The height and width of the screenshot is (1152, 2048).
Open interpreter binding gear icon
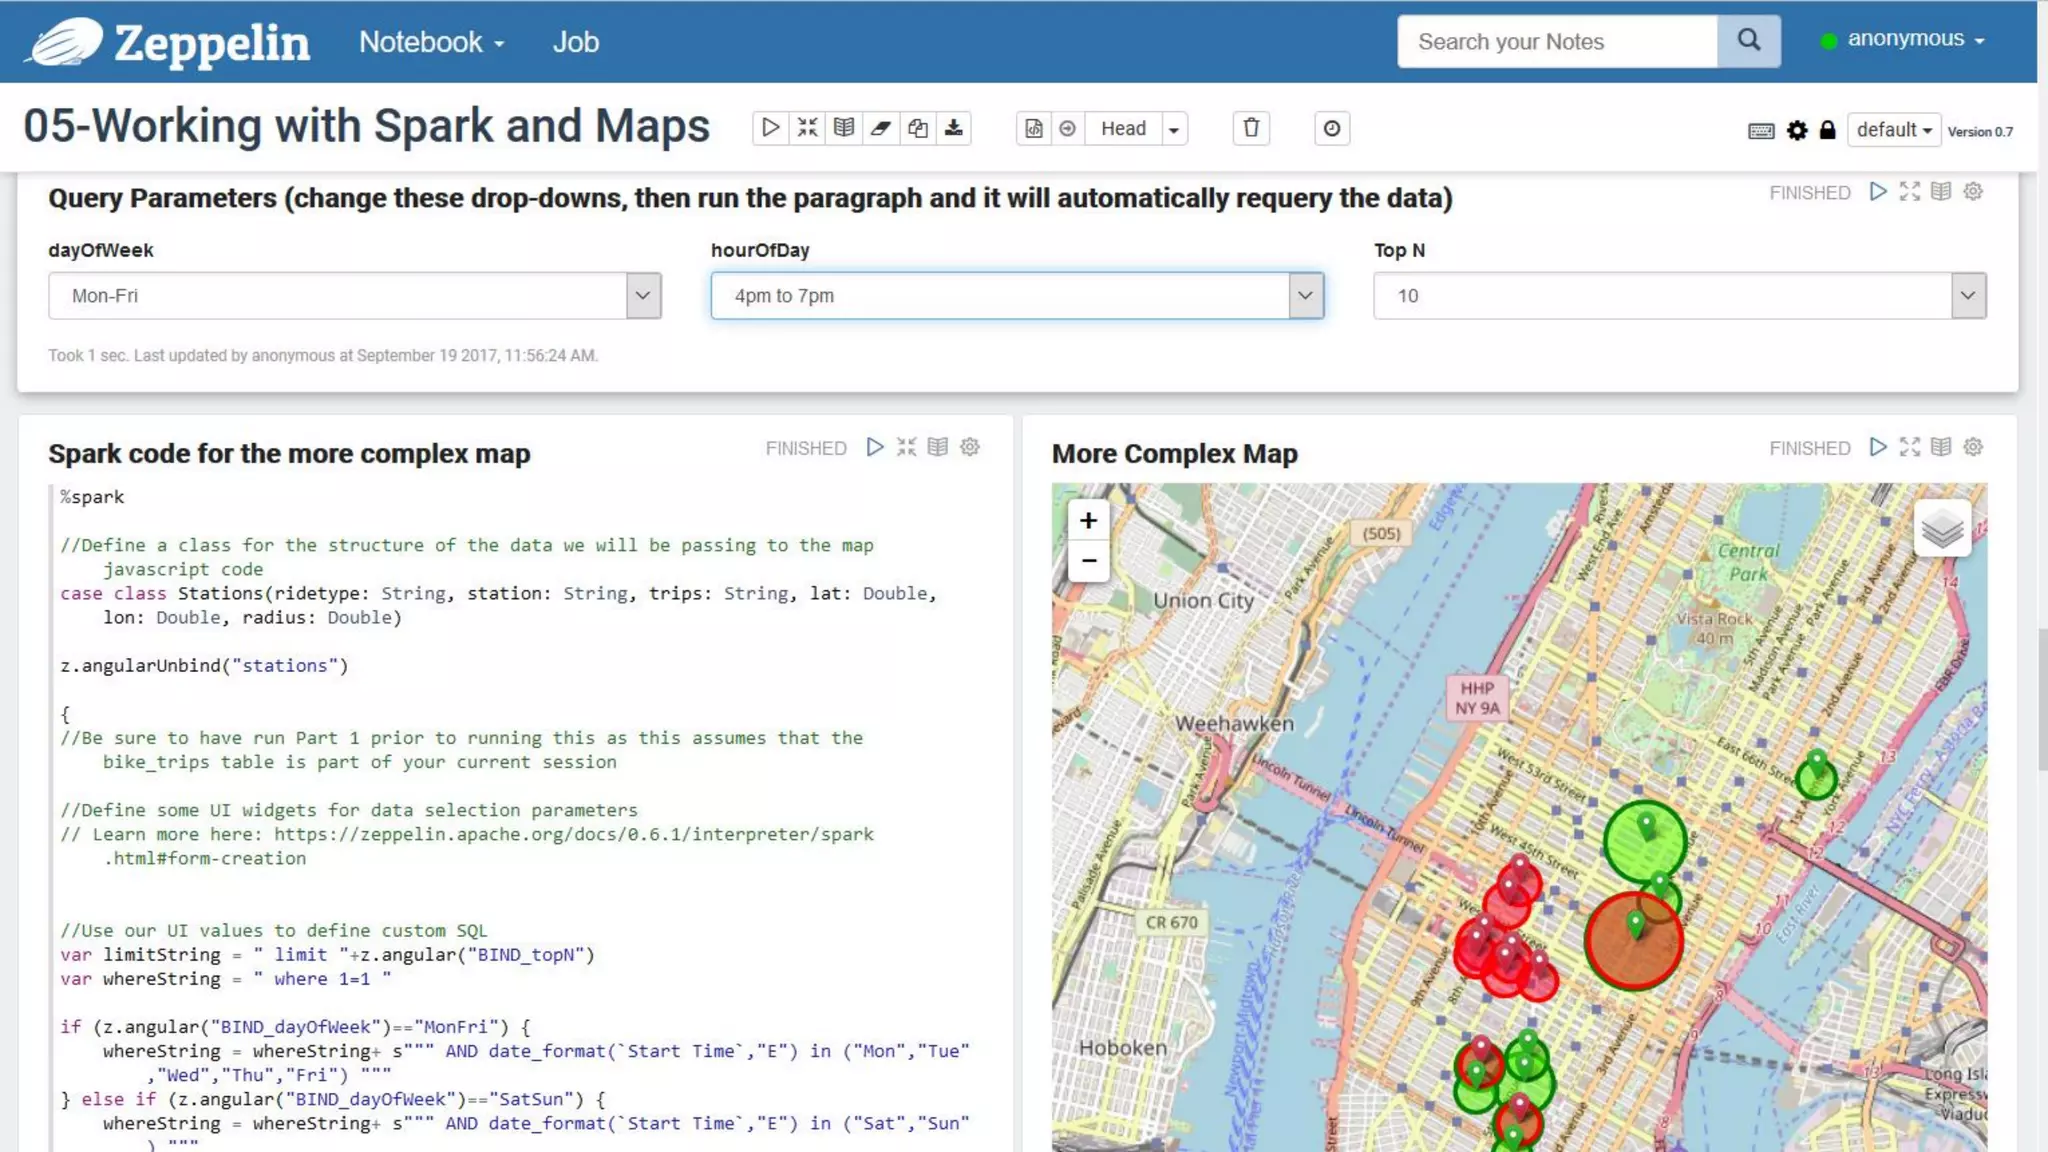point(1797,131)
